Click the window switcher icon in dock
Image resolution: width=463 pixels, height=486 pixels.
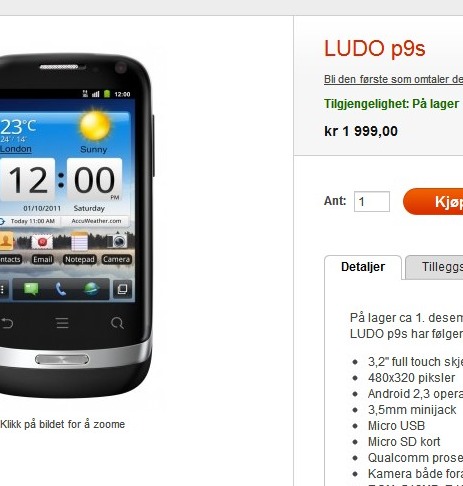pos(122,289)
